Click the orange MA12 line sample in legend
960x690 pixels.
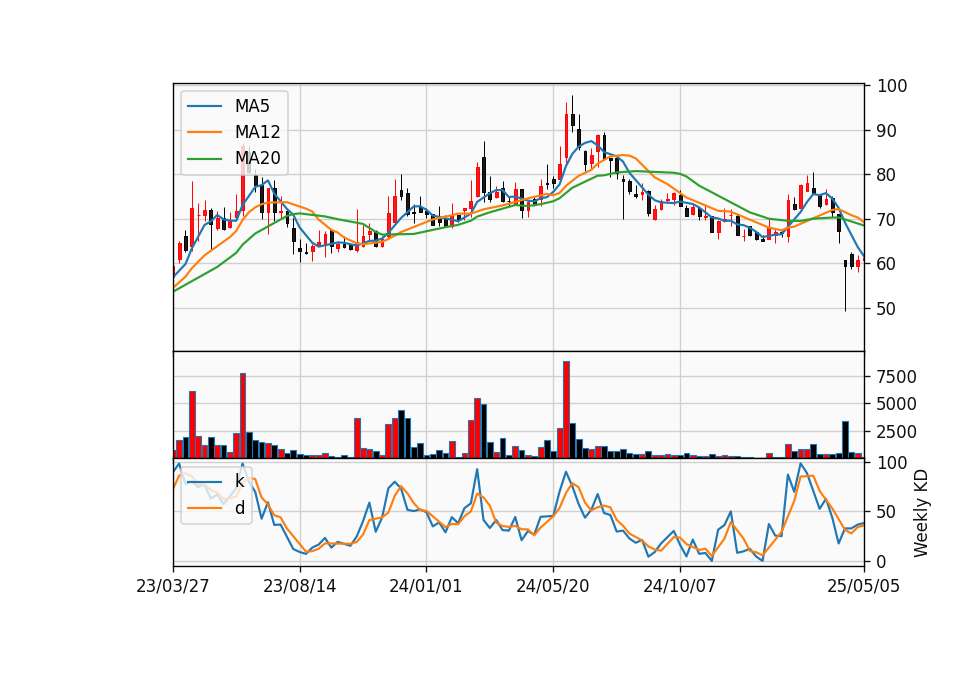coord(204,132)
